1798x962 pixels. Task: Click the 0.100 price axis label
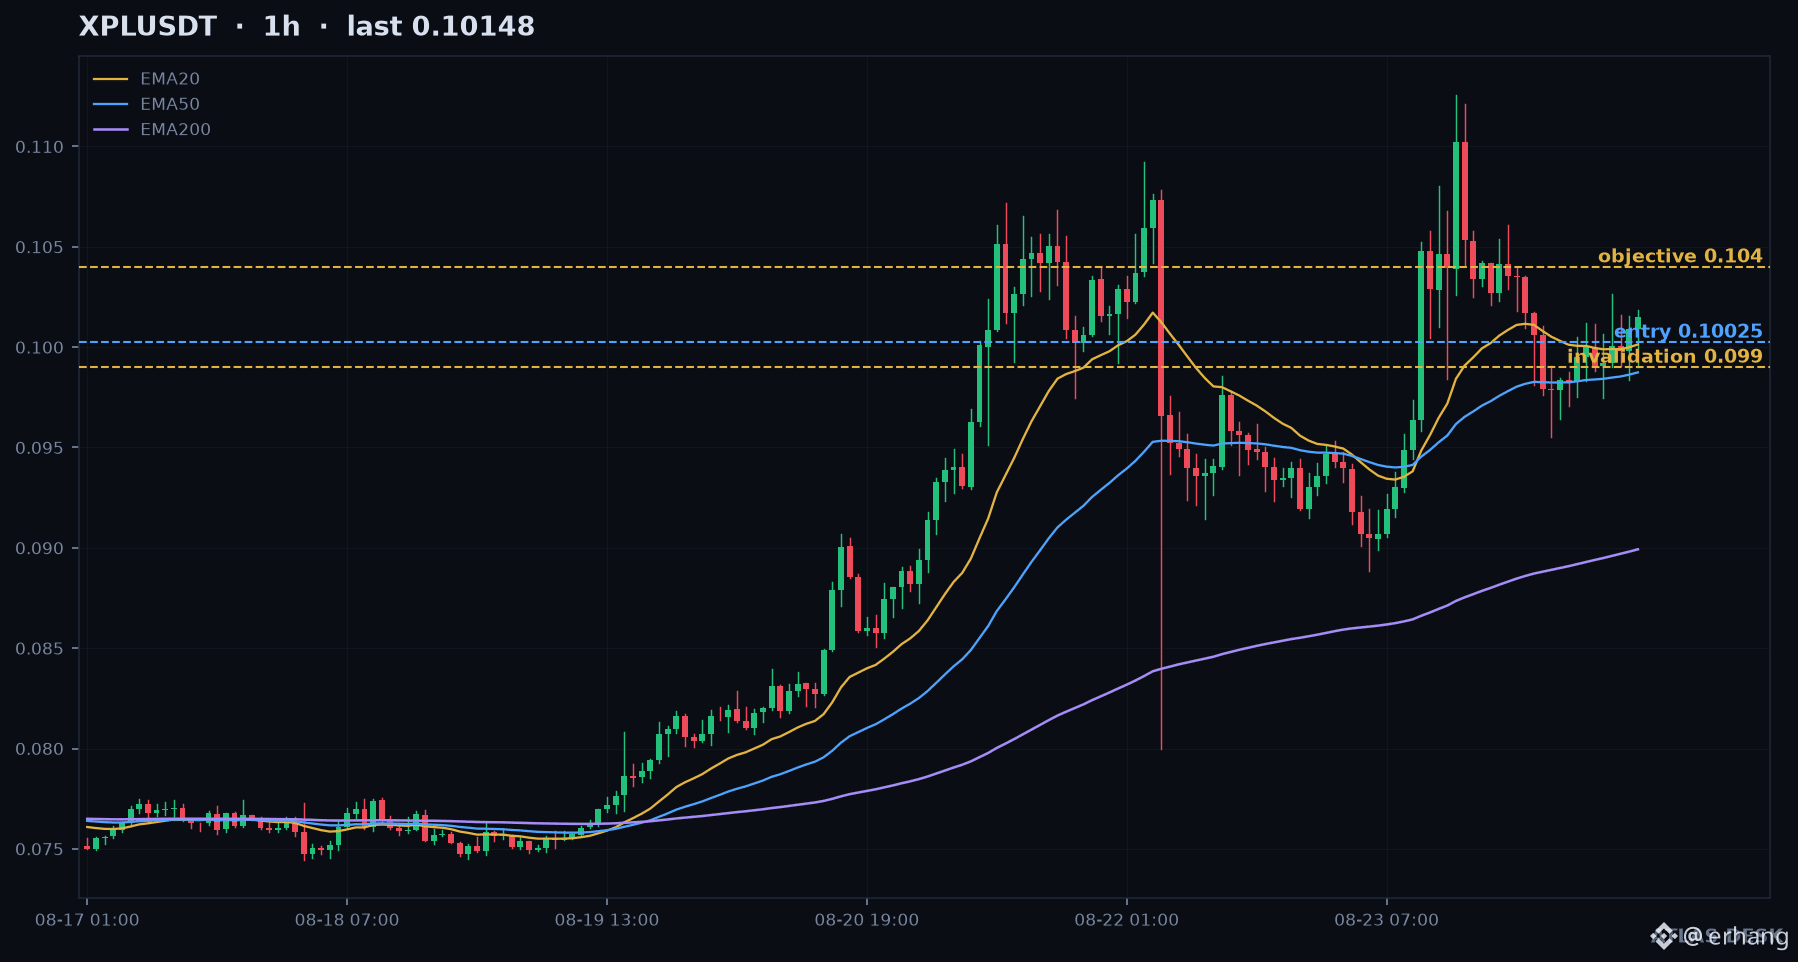[39, 347]
